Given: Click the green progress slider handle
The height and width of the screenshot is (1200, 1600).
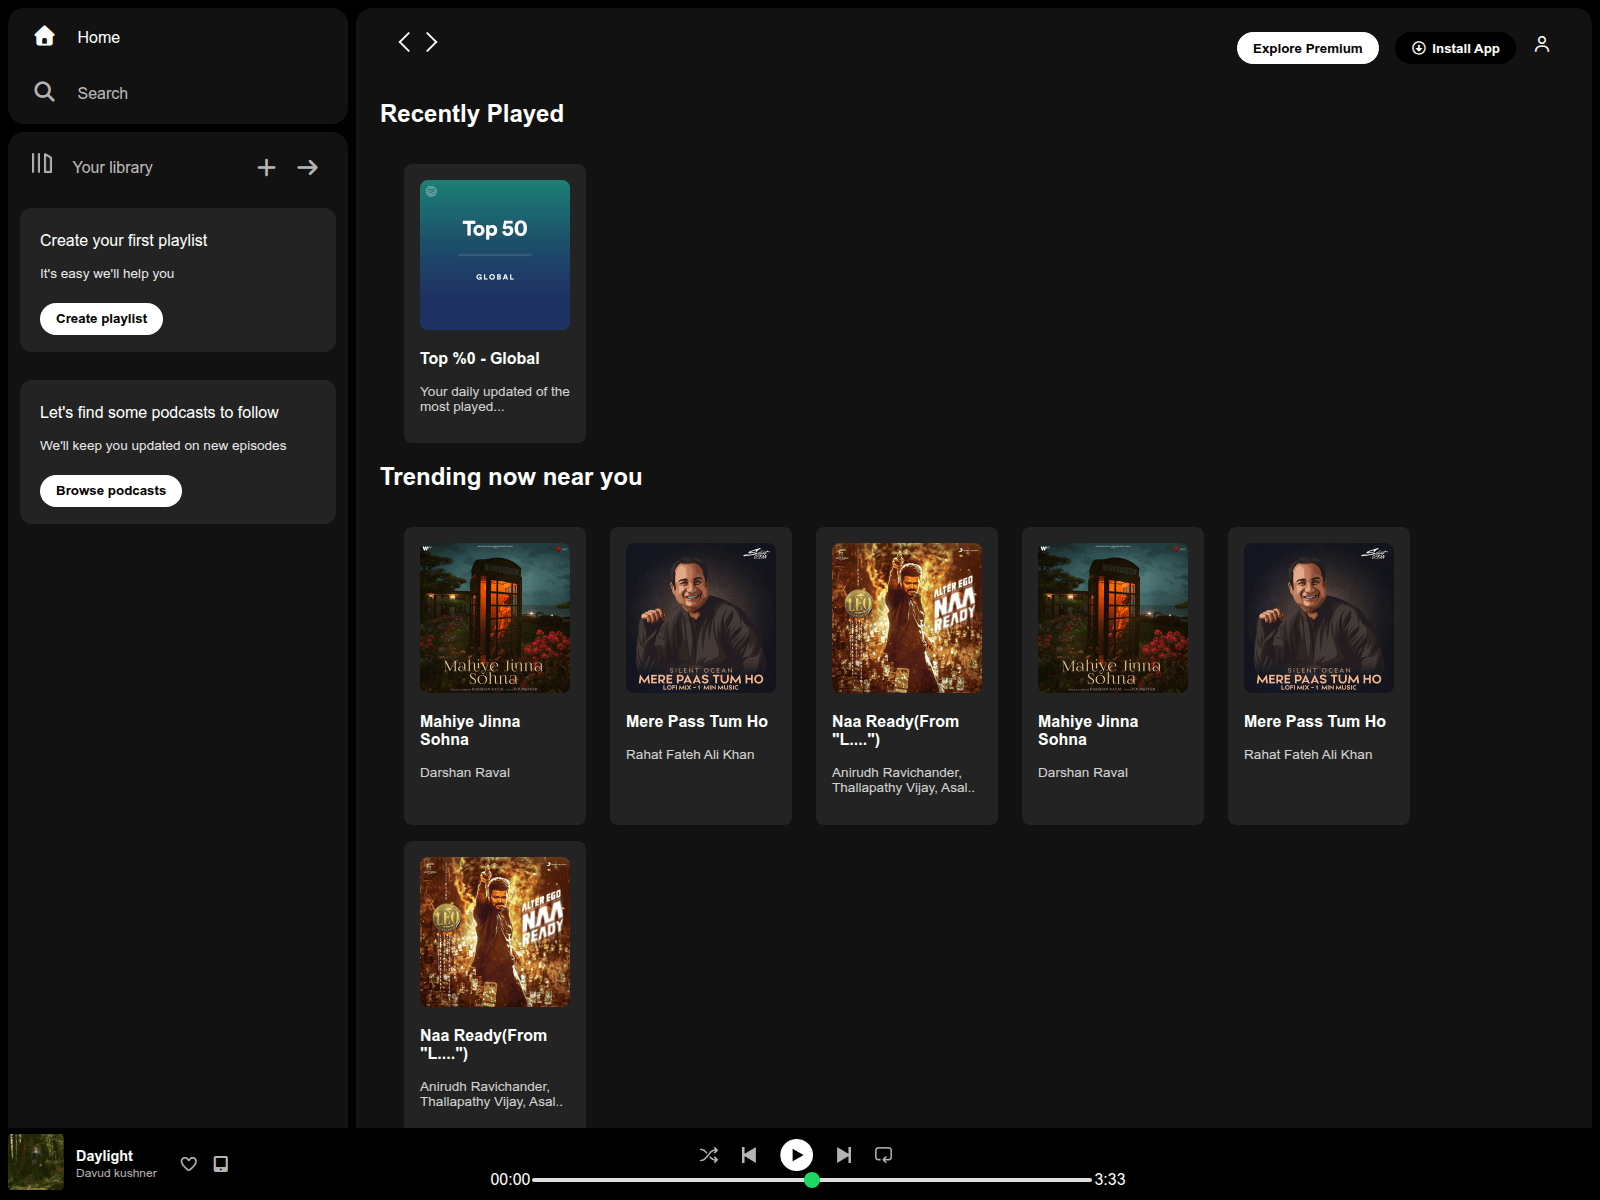Looking at the screenshot, I should 812,1180.
